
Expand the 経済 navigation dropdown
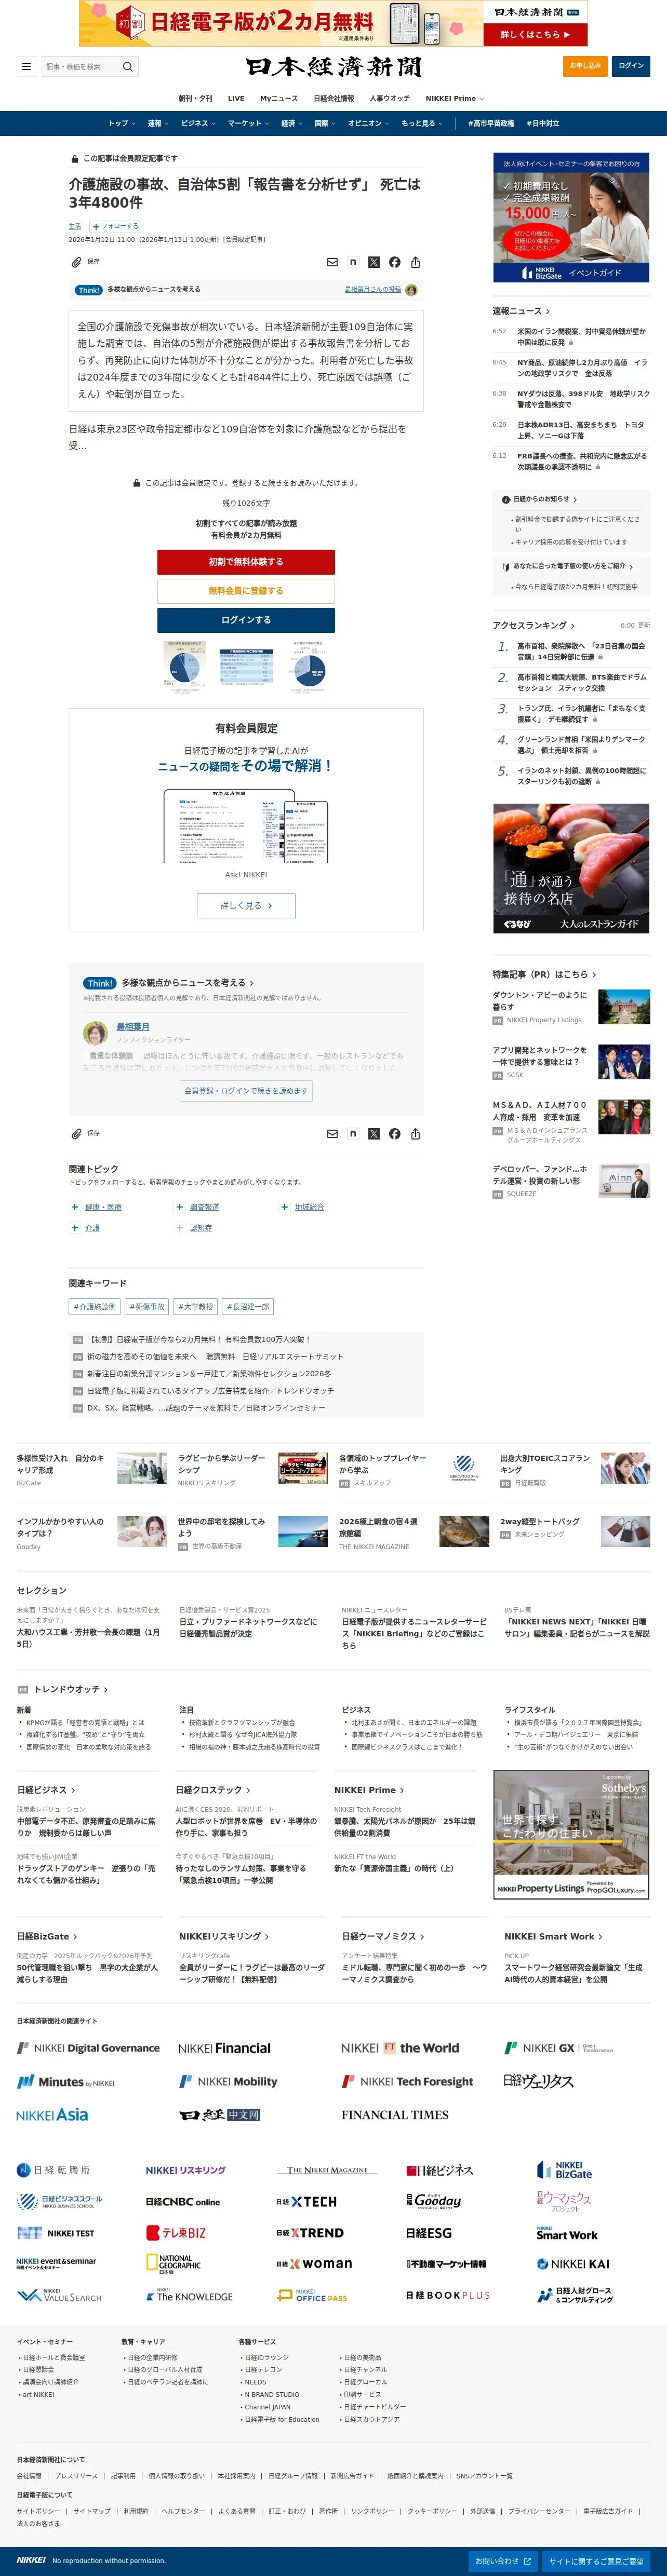pyautogui.click(x=291, y=124)
